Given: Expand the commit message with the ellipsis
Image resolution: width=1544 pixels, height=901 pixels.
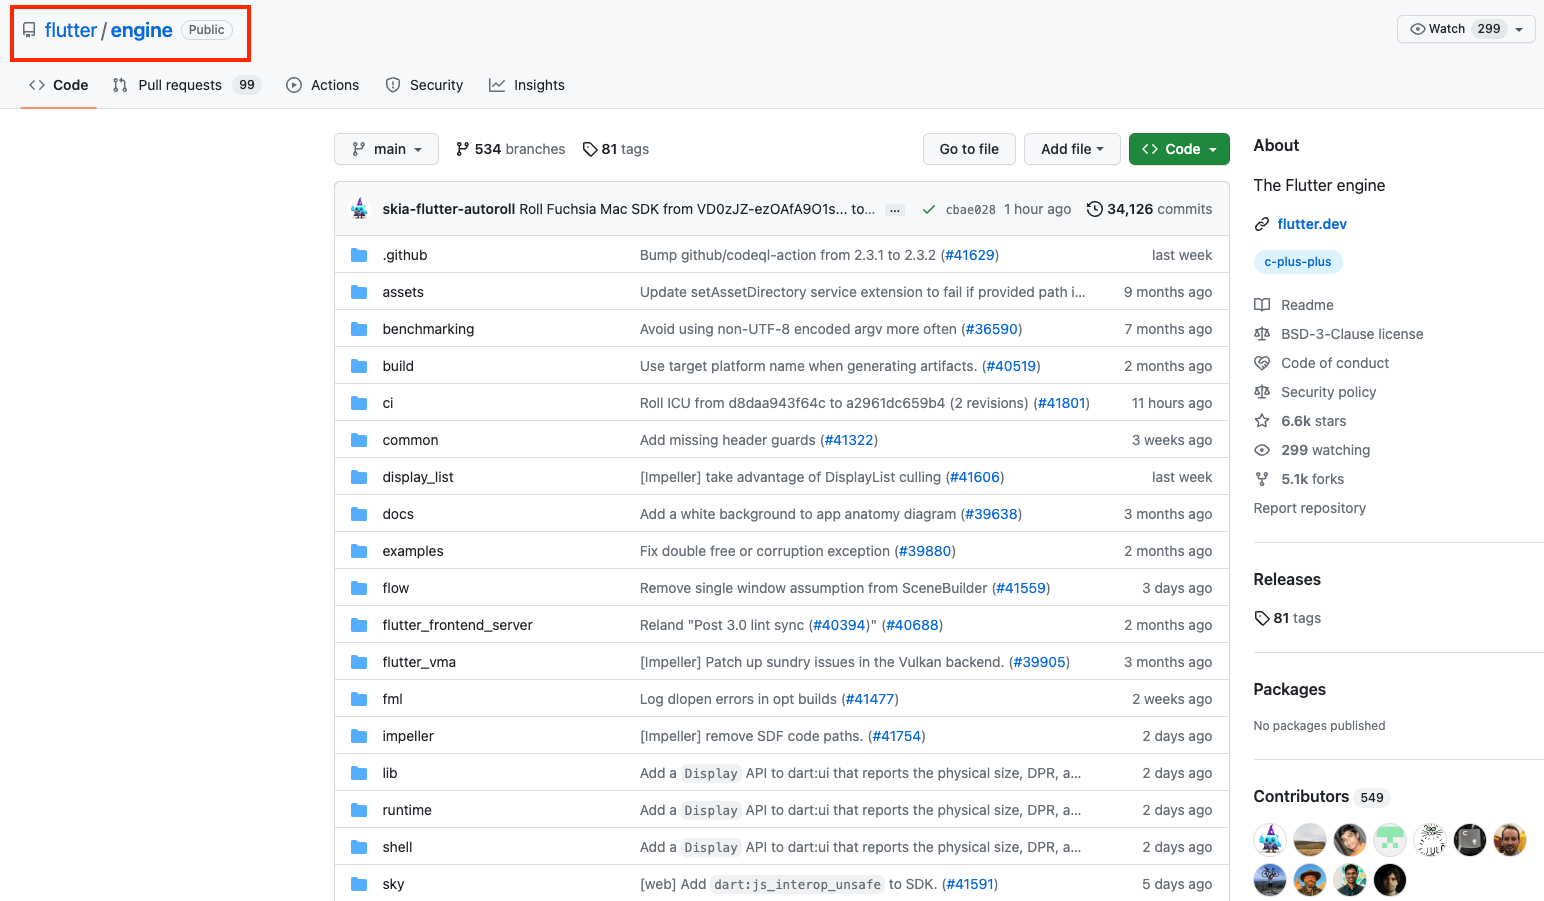Looking at the screenshot, I should 894,209.
